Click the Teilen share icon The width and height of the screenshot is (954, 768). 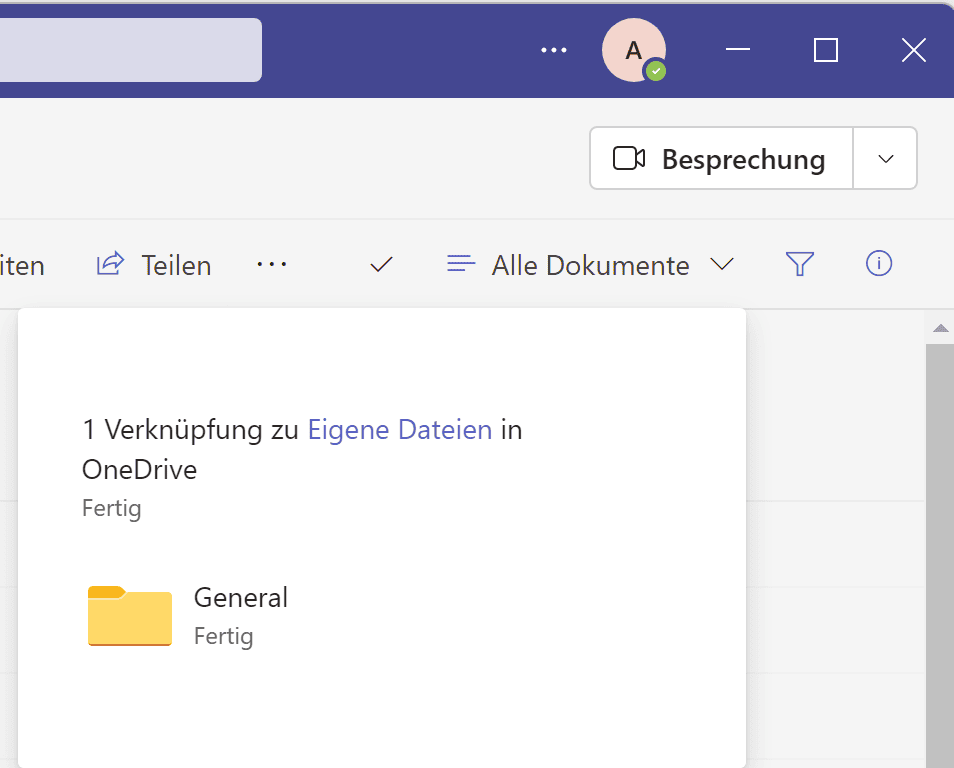coord(109,264)
